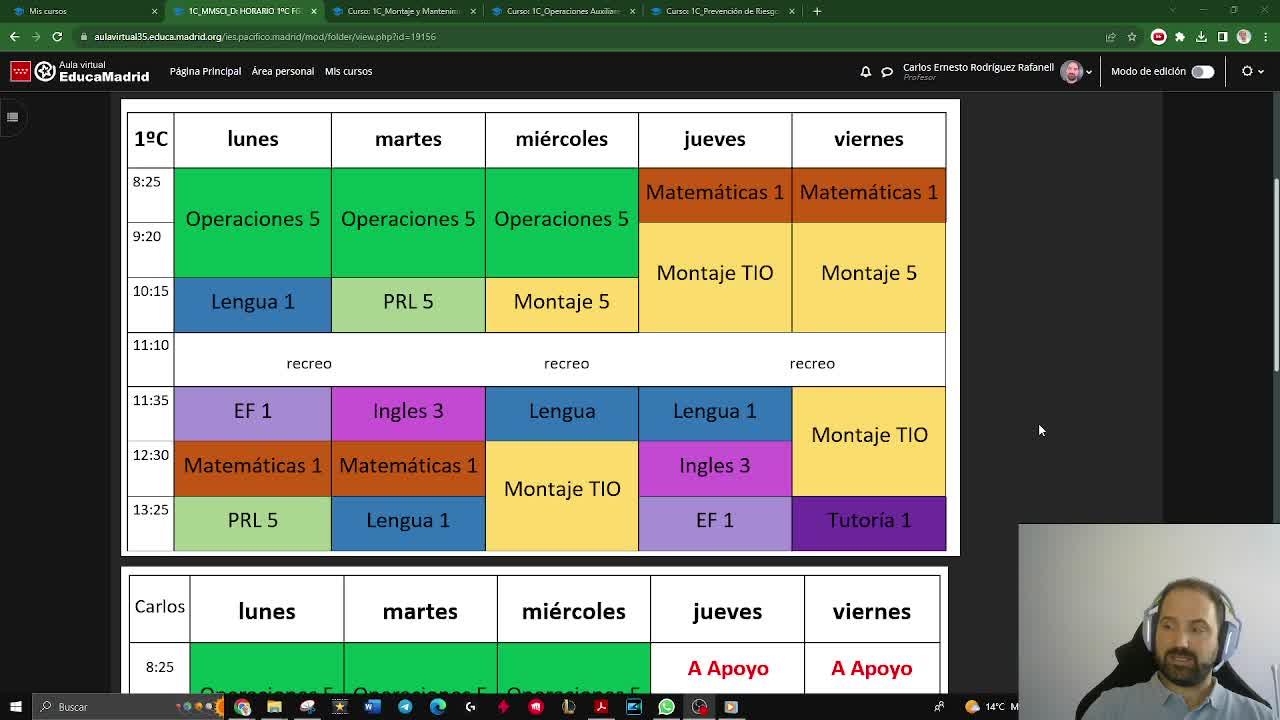Go back to the previous page
The width and height of the screenshot is (1280, 720).
point(14,37)
